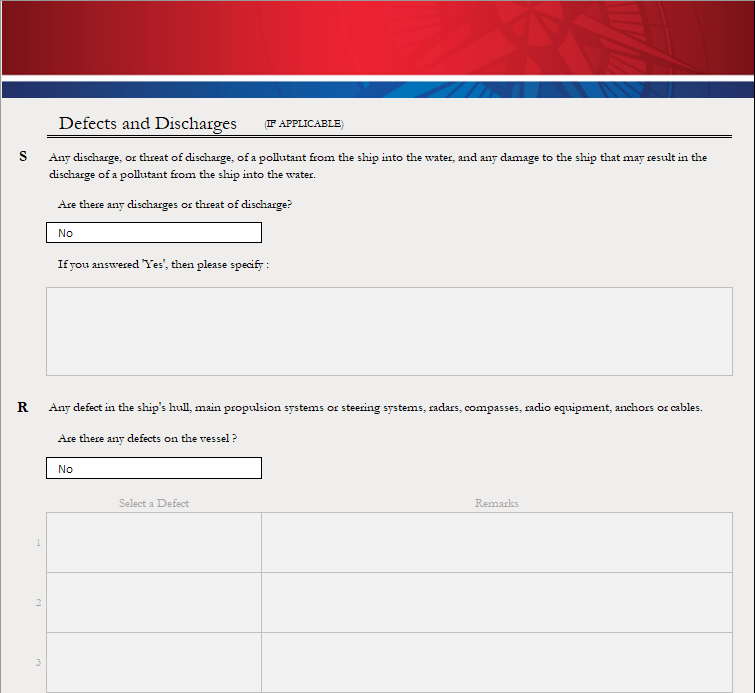This screenshot has height=693, width=755.
Task: Click the Remarks field in row 2
Action: point(496,603)
